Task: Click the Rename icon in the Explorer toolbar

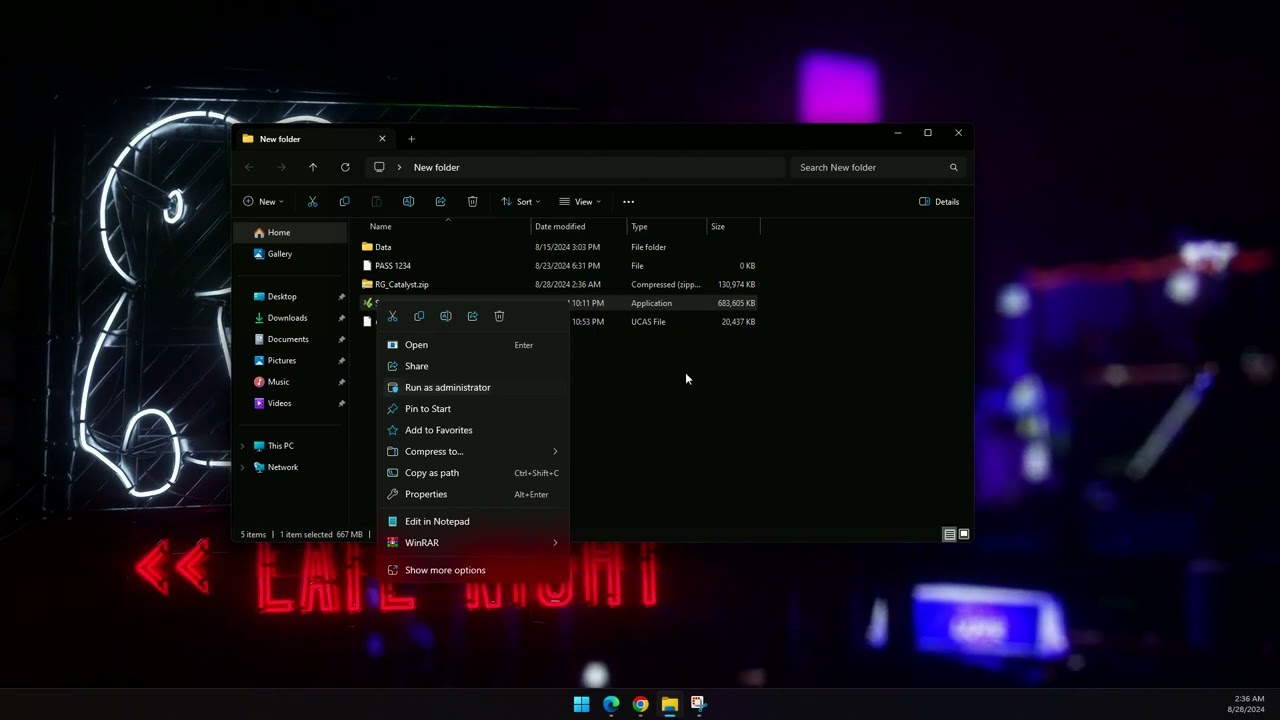Action: tap(408, 201)
